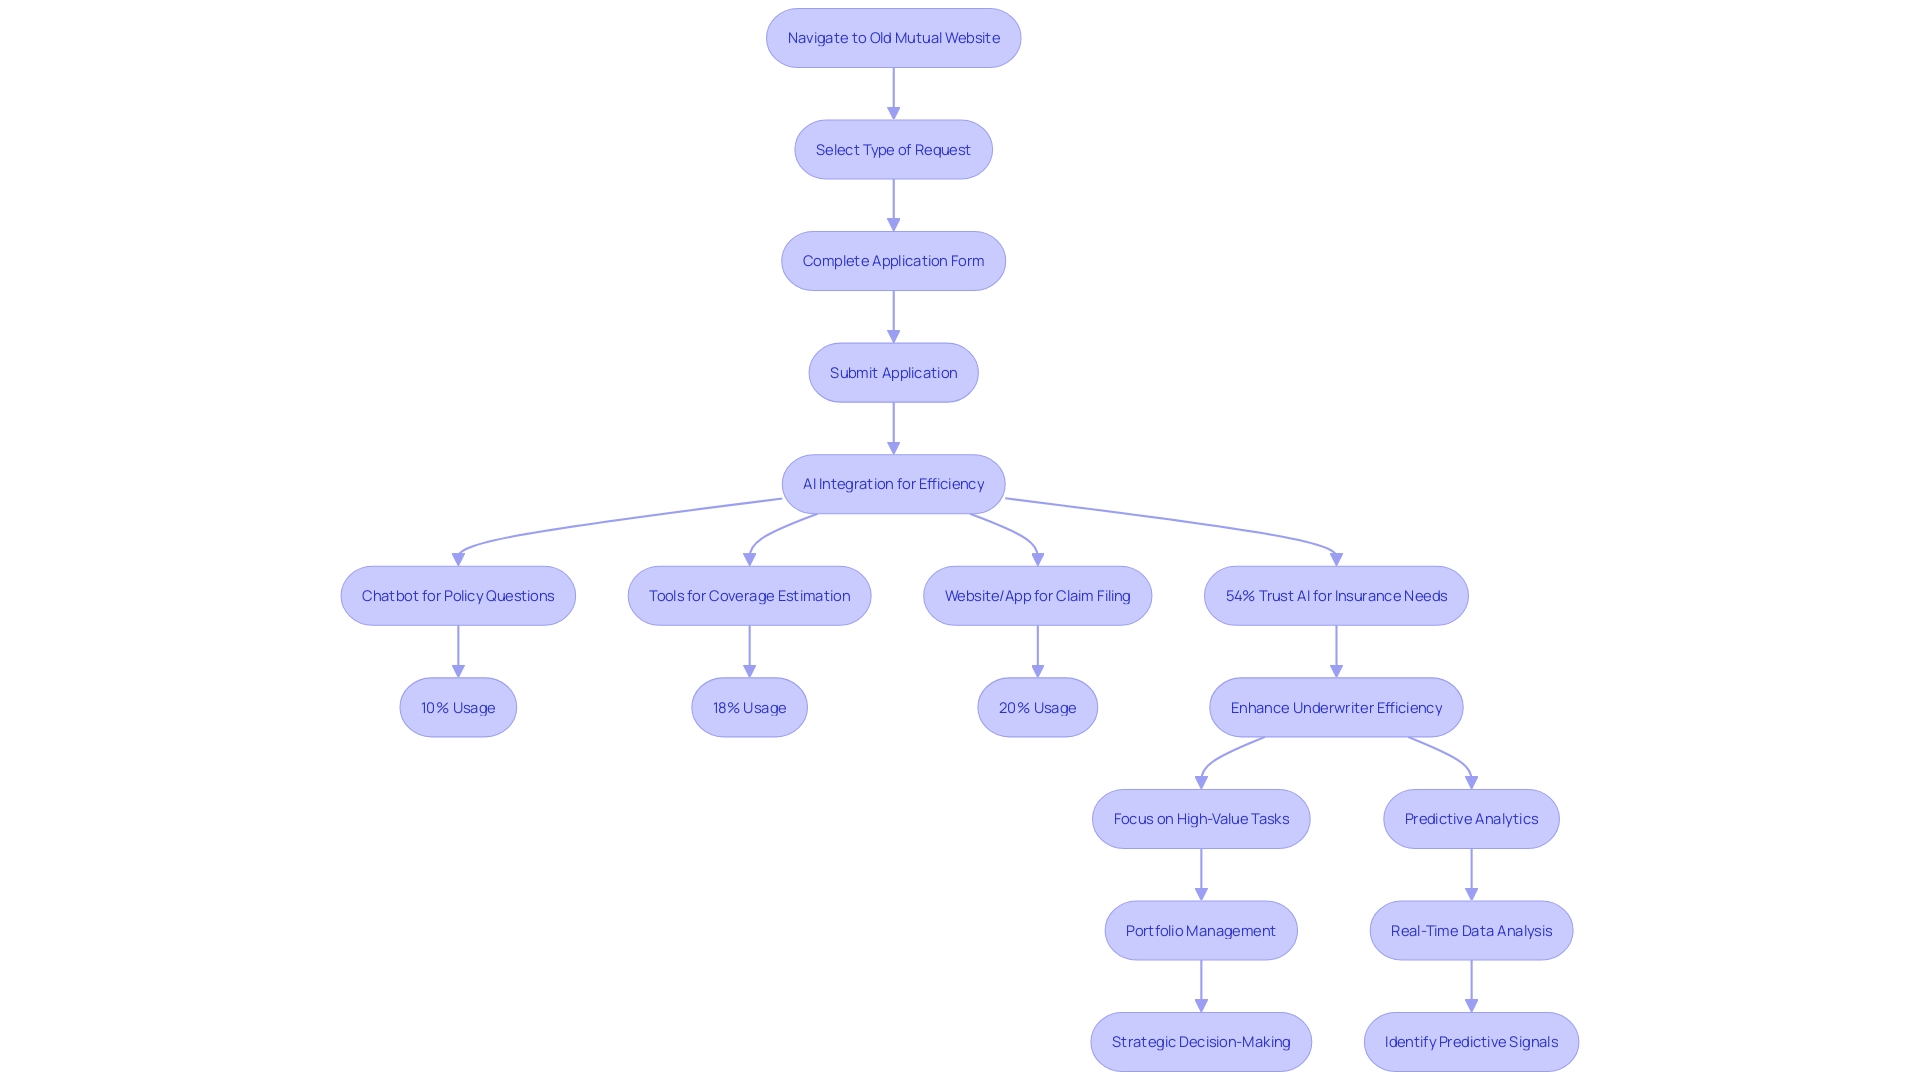
Task: Expand the '54% Trust AI for Insurance Needs' branch
Action: tap(1336, 595)
